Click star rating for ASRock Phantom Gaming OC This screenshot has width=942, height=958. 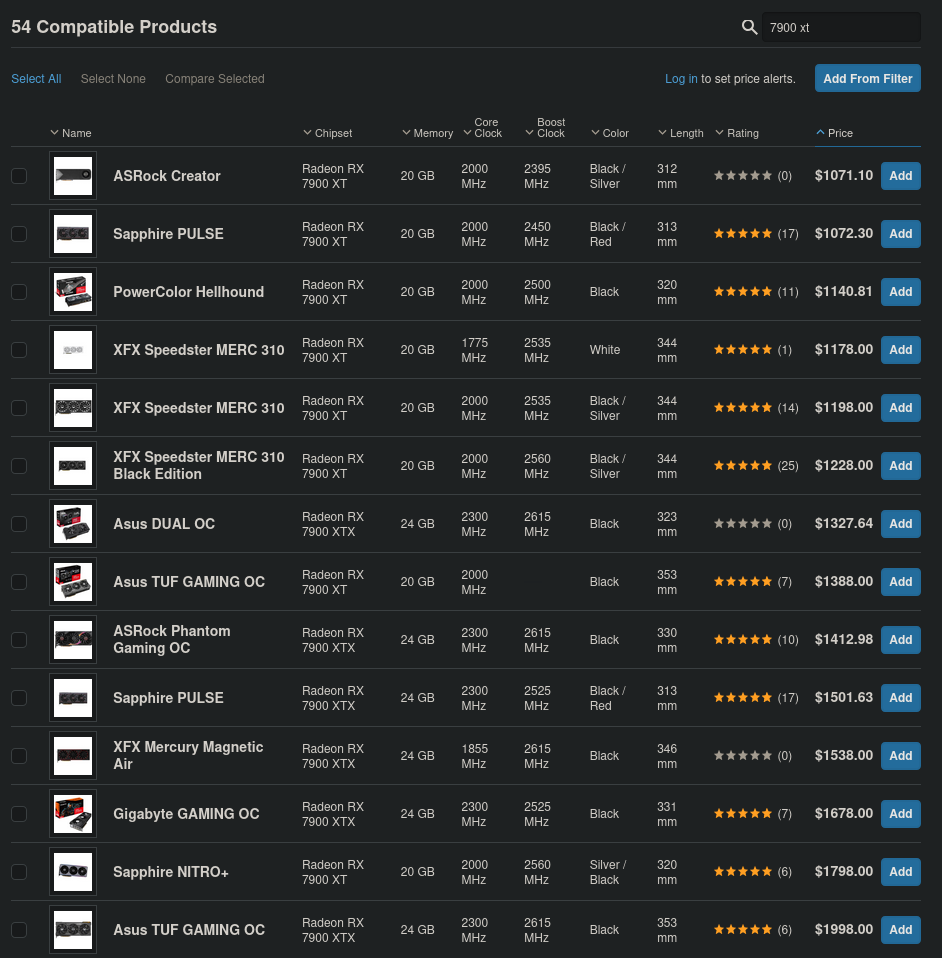(x=743, y=640)
